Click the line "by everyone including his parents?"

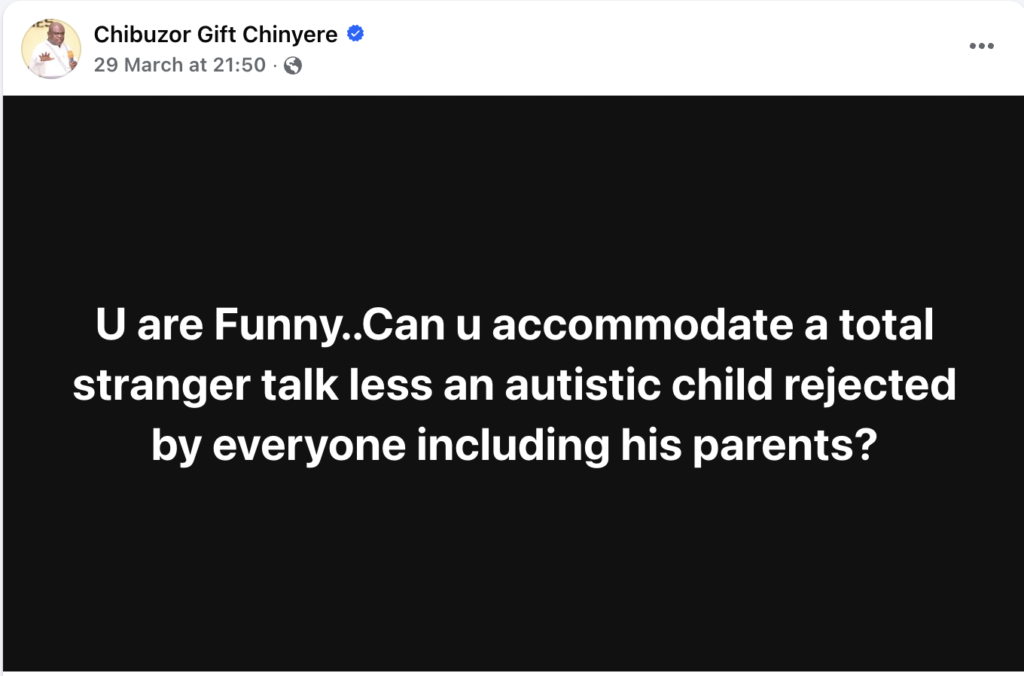[x=511, y=444]
